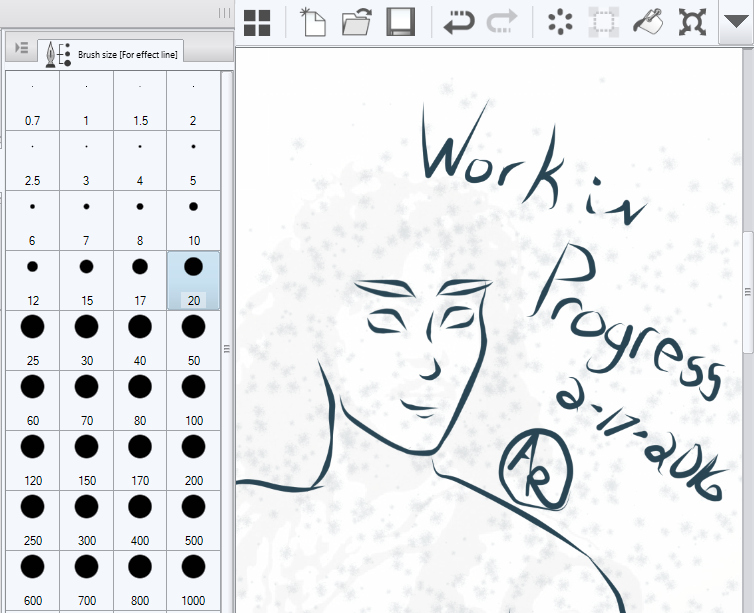
Task: Switch brush size to 100
Action: pos(193,401)
